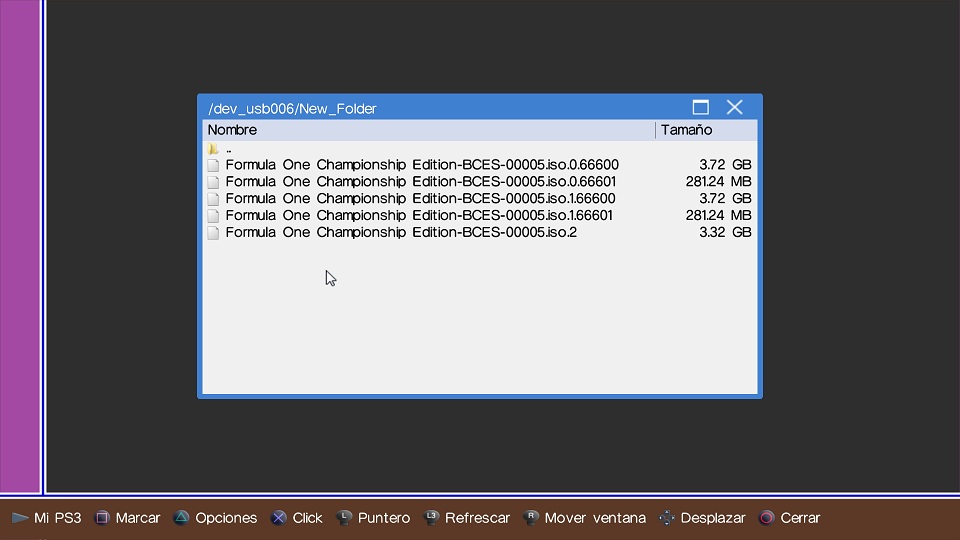960x540 pixels.
Task: Click the Cerrar label
Action: (x=800, y=518)
